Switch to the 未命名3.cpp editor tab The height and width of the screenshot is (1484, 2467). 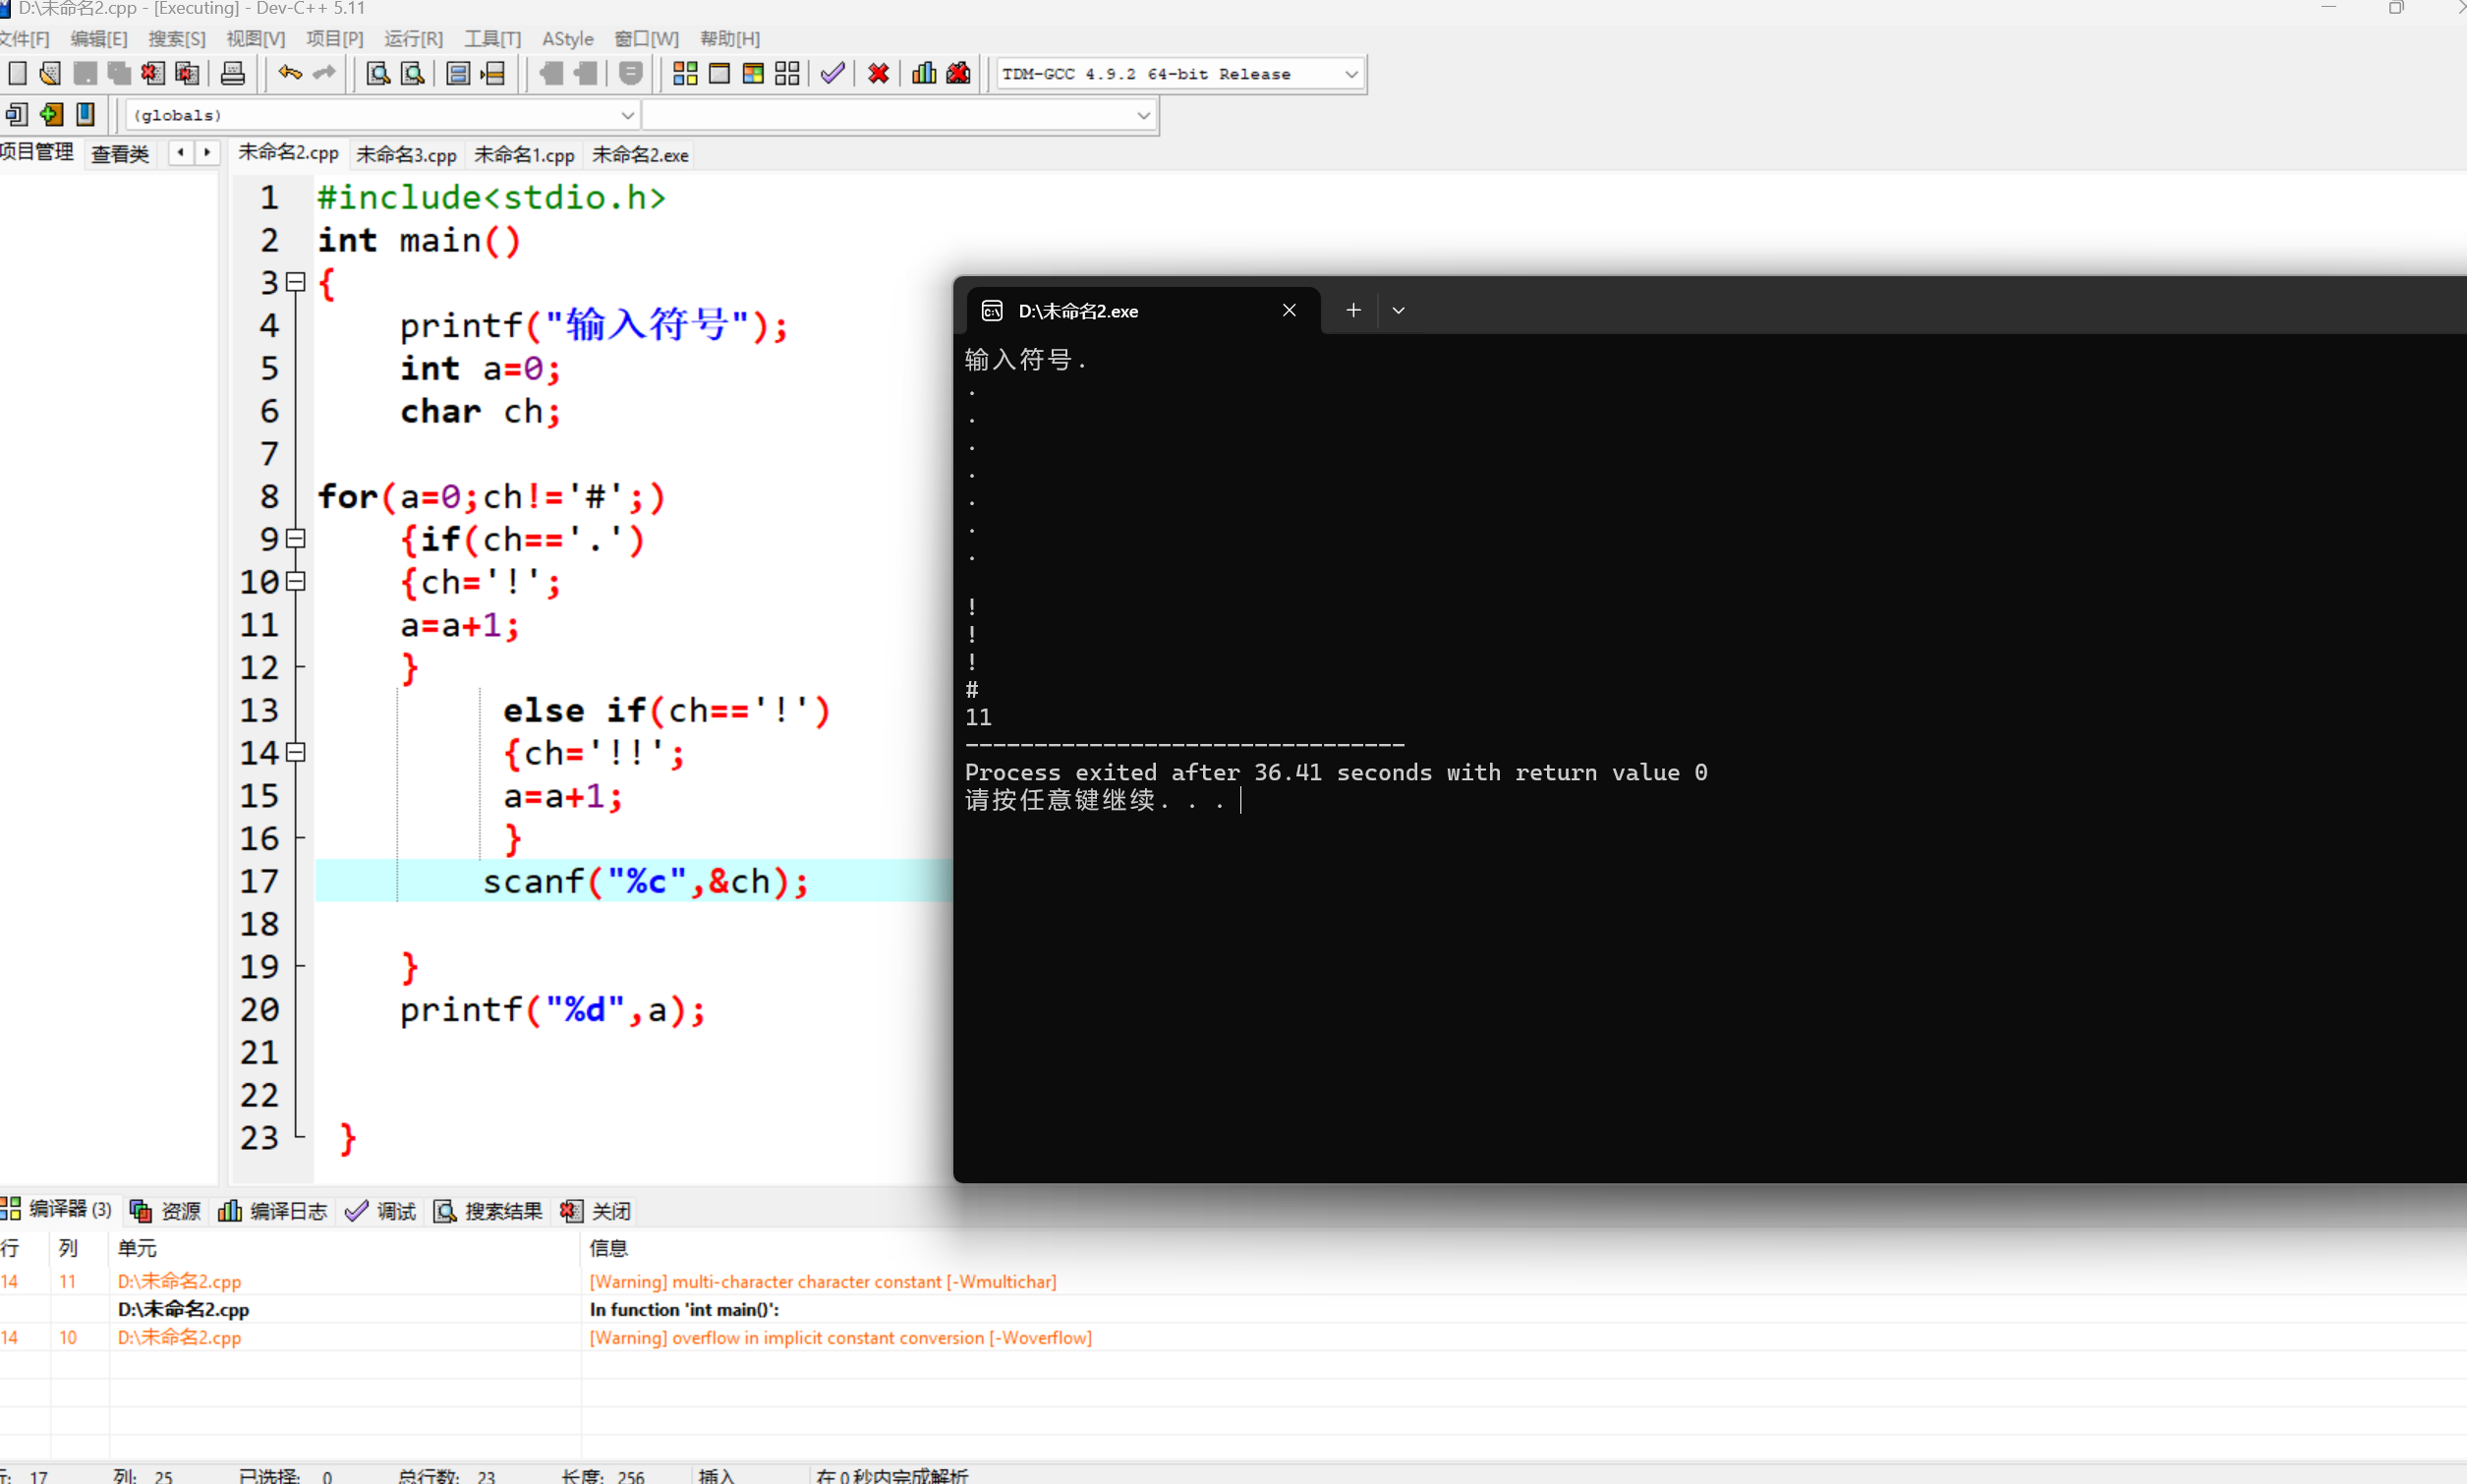(406, 155)
